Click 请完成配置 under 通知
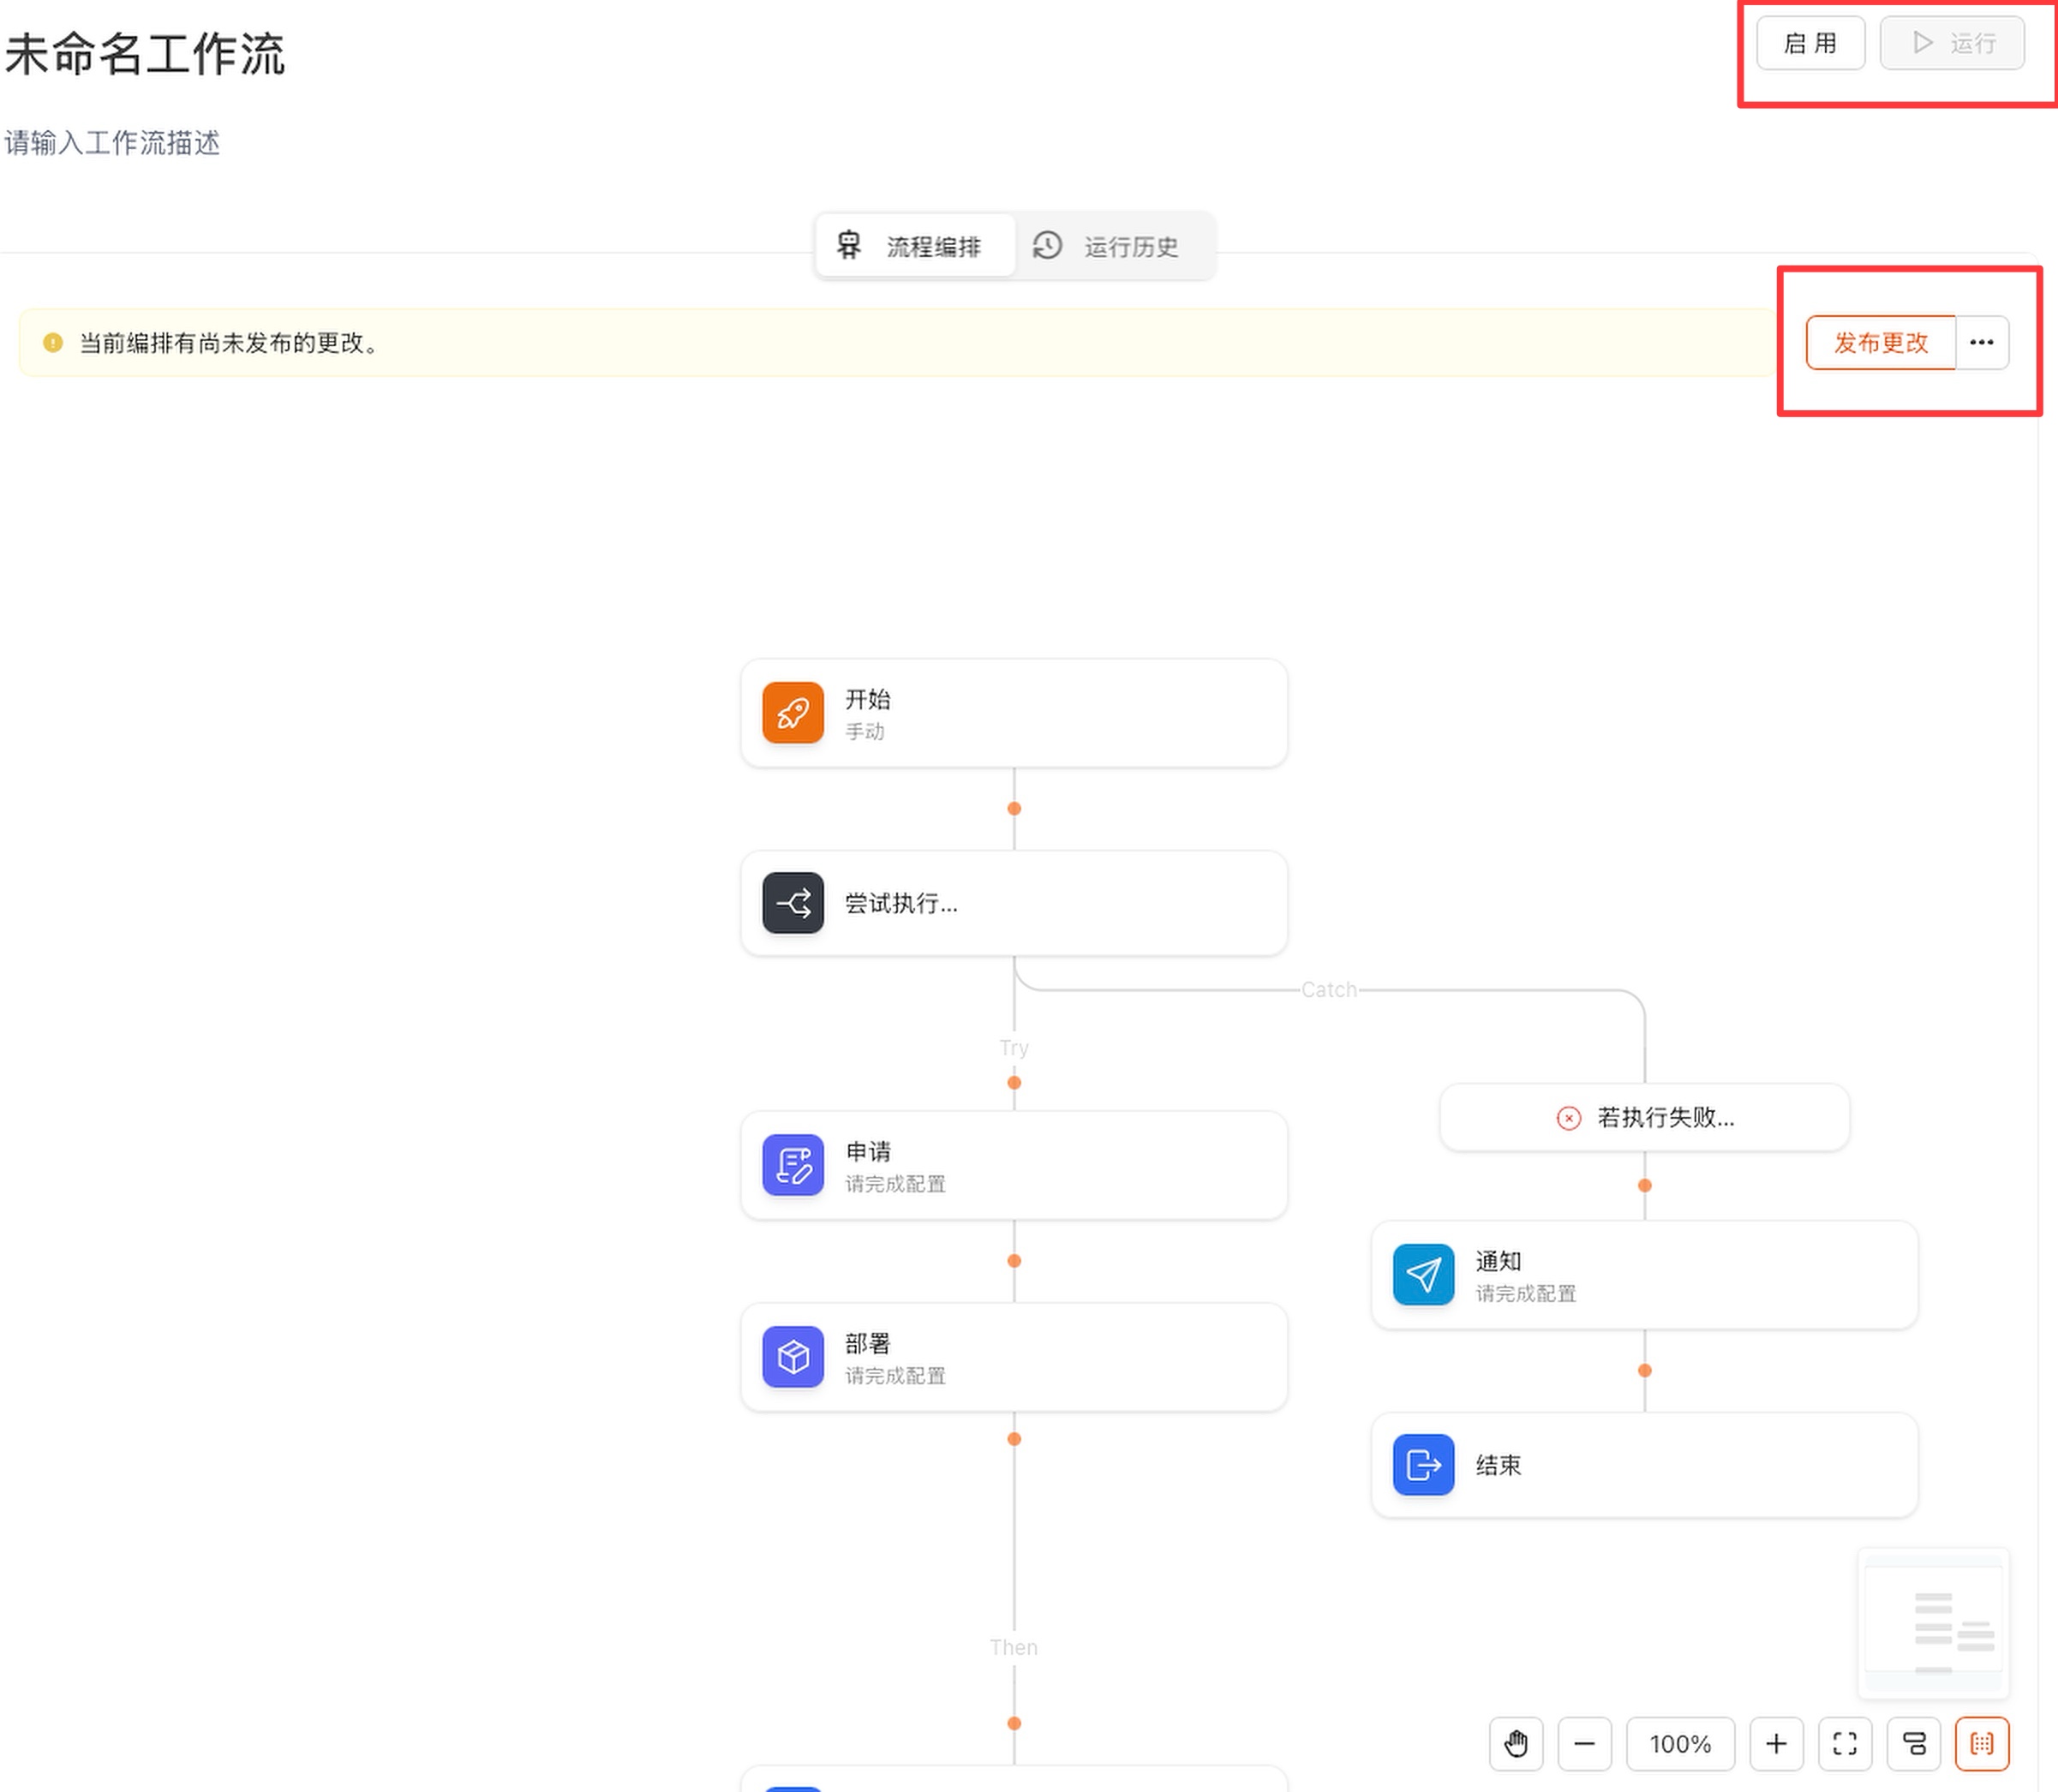Screen dimensions: 2058x1792 click(1525, 1294)
